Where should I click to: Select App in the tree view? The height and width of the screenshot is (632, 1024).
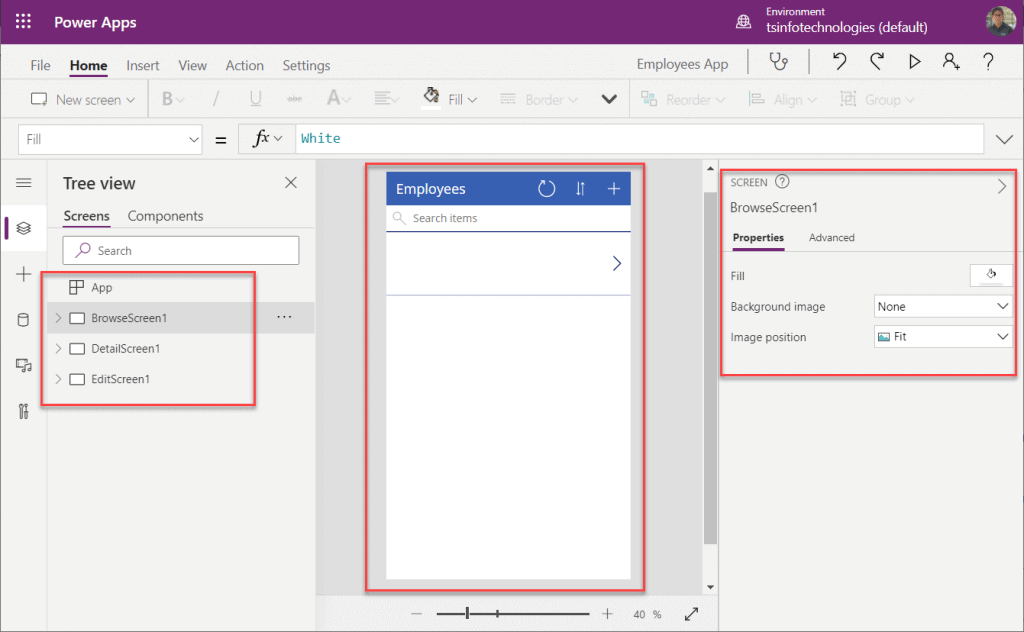[101, 287]
